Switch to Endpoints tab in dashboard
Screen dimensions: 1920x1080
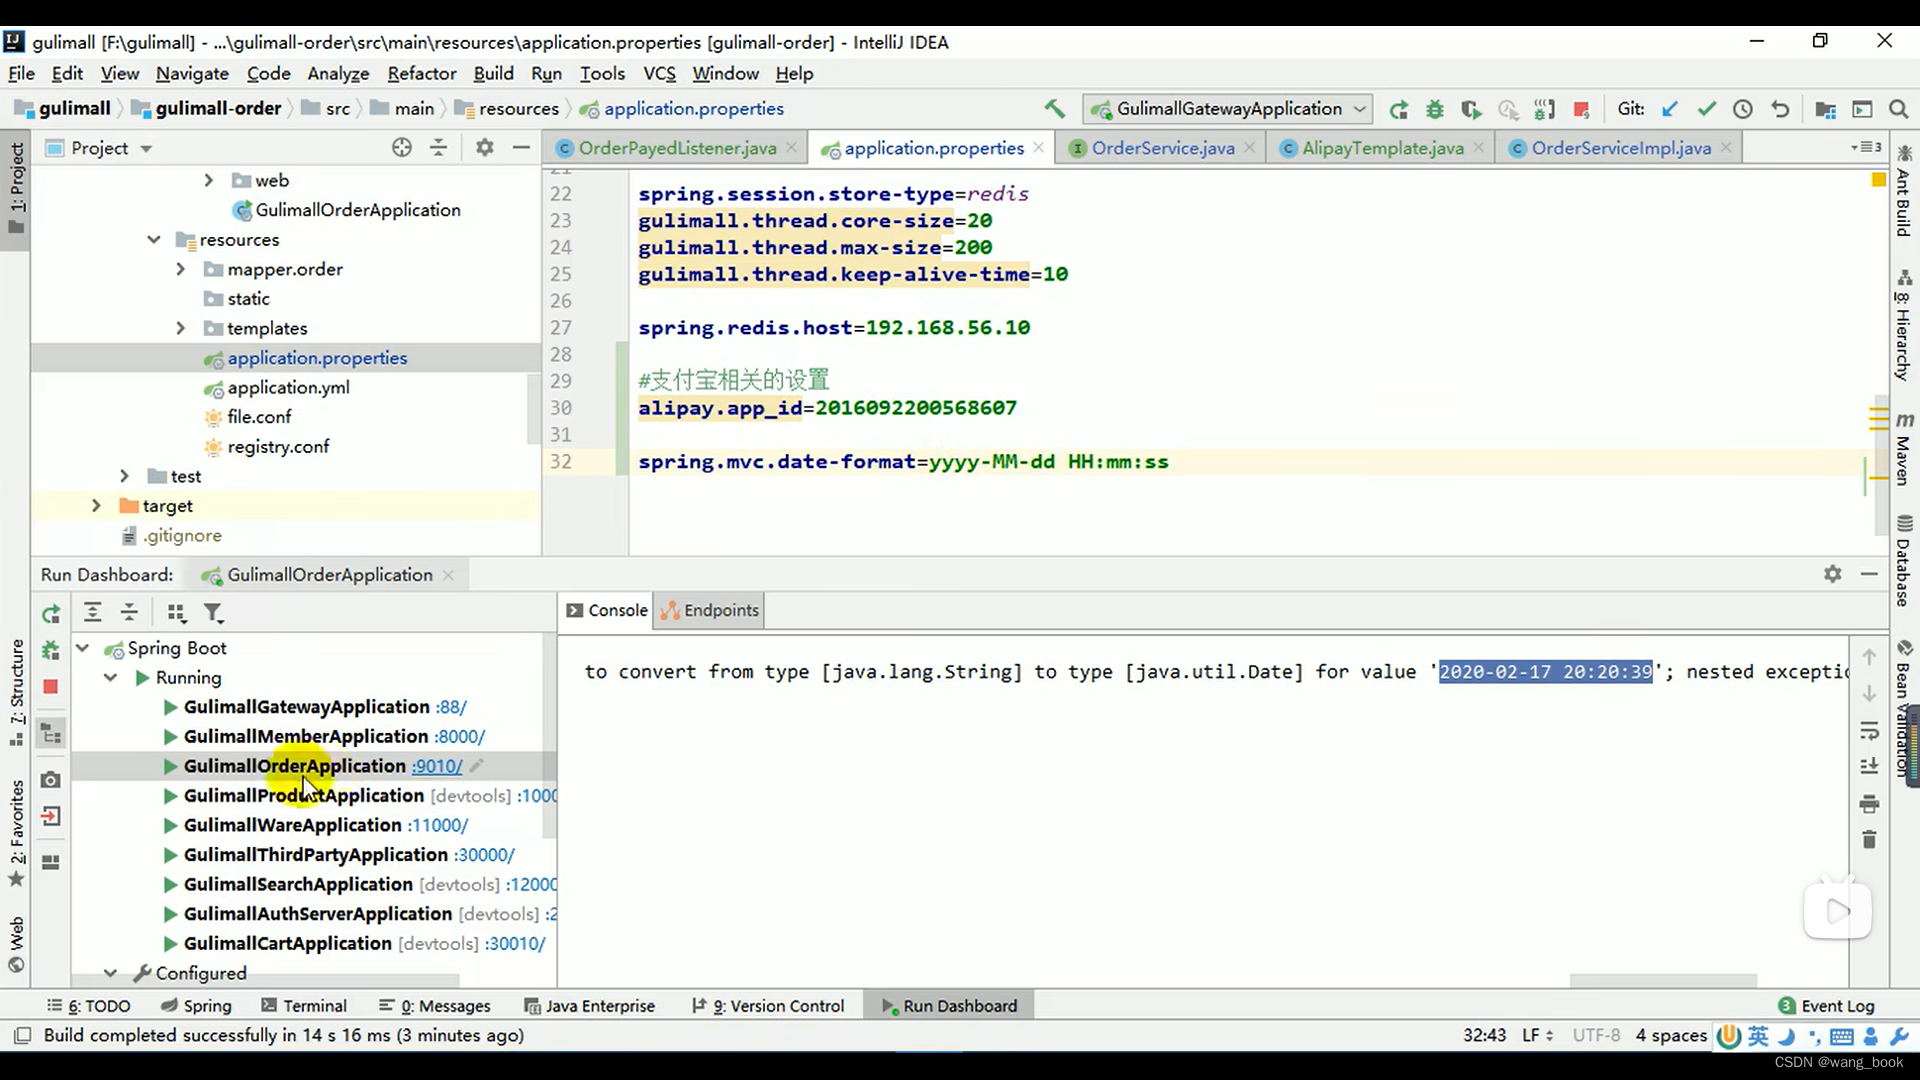pos(711,610)
